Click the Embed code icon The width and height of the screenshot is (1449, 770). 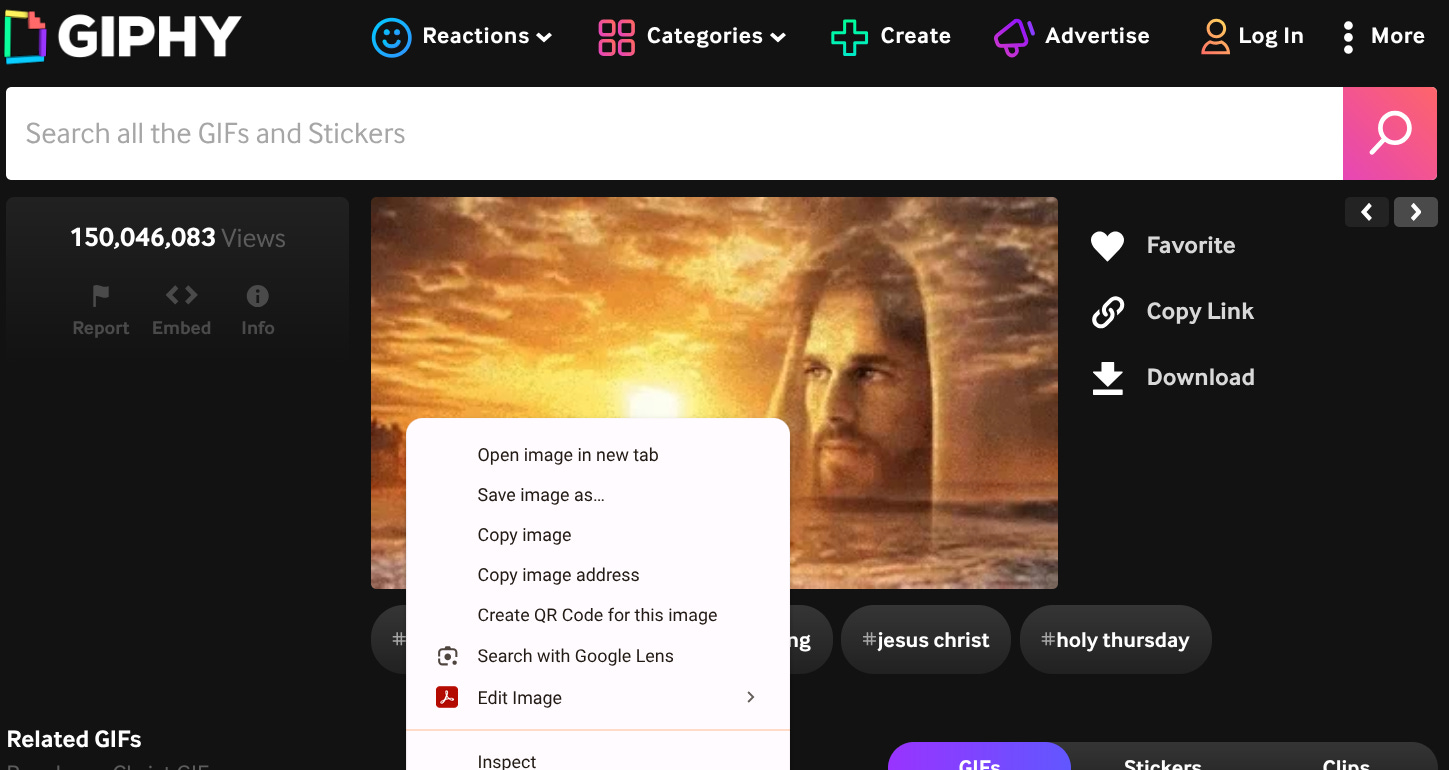point(181,295)
